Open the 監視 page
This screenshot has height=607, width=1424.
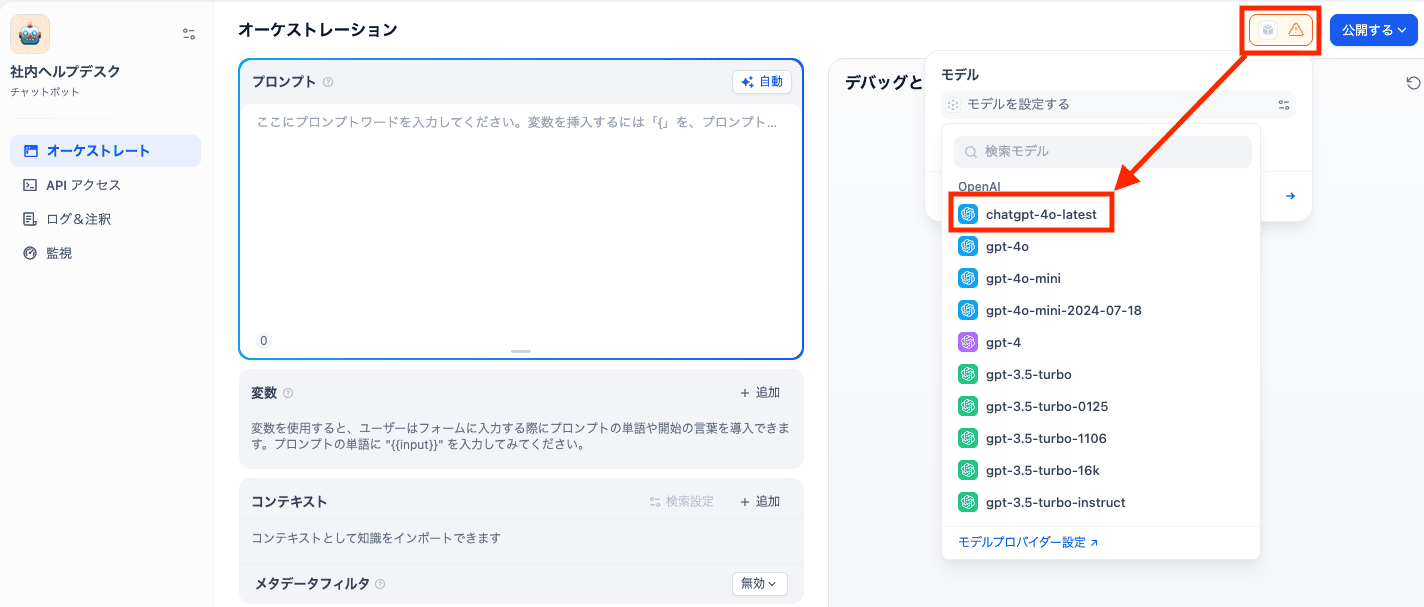click(x=105, y=253)
